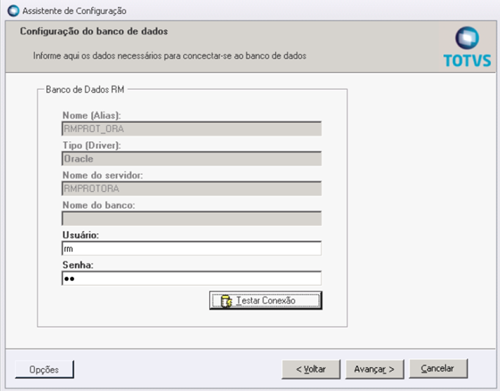This screenshot has width=500, height=391.
Task: Click the Usuário label
Action: tap(80, 235)
